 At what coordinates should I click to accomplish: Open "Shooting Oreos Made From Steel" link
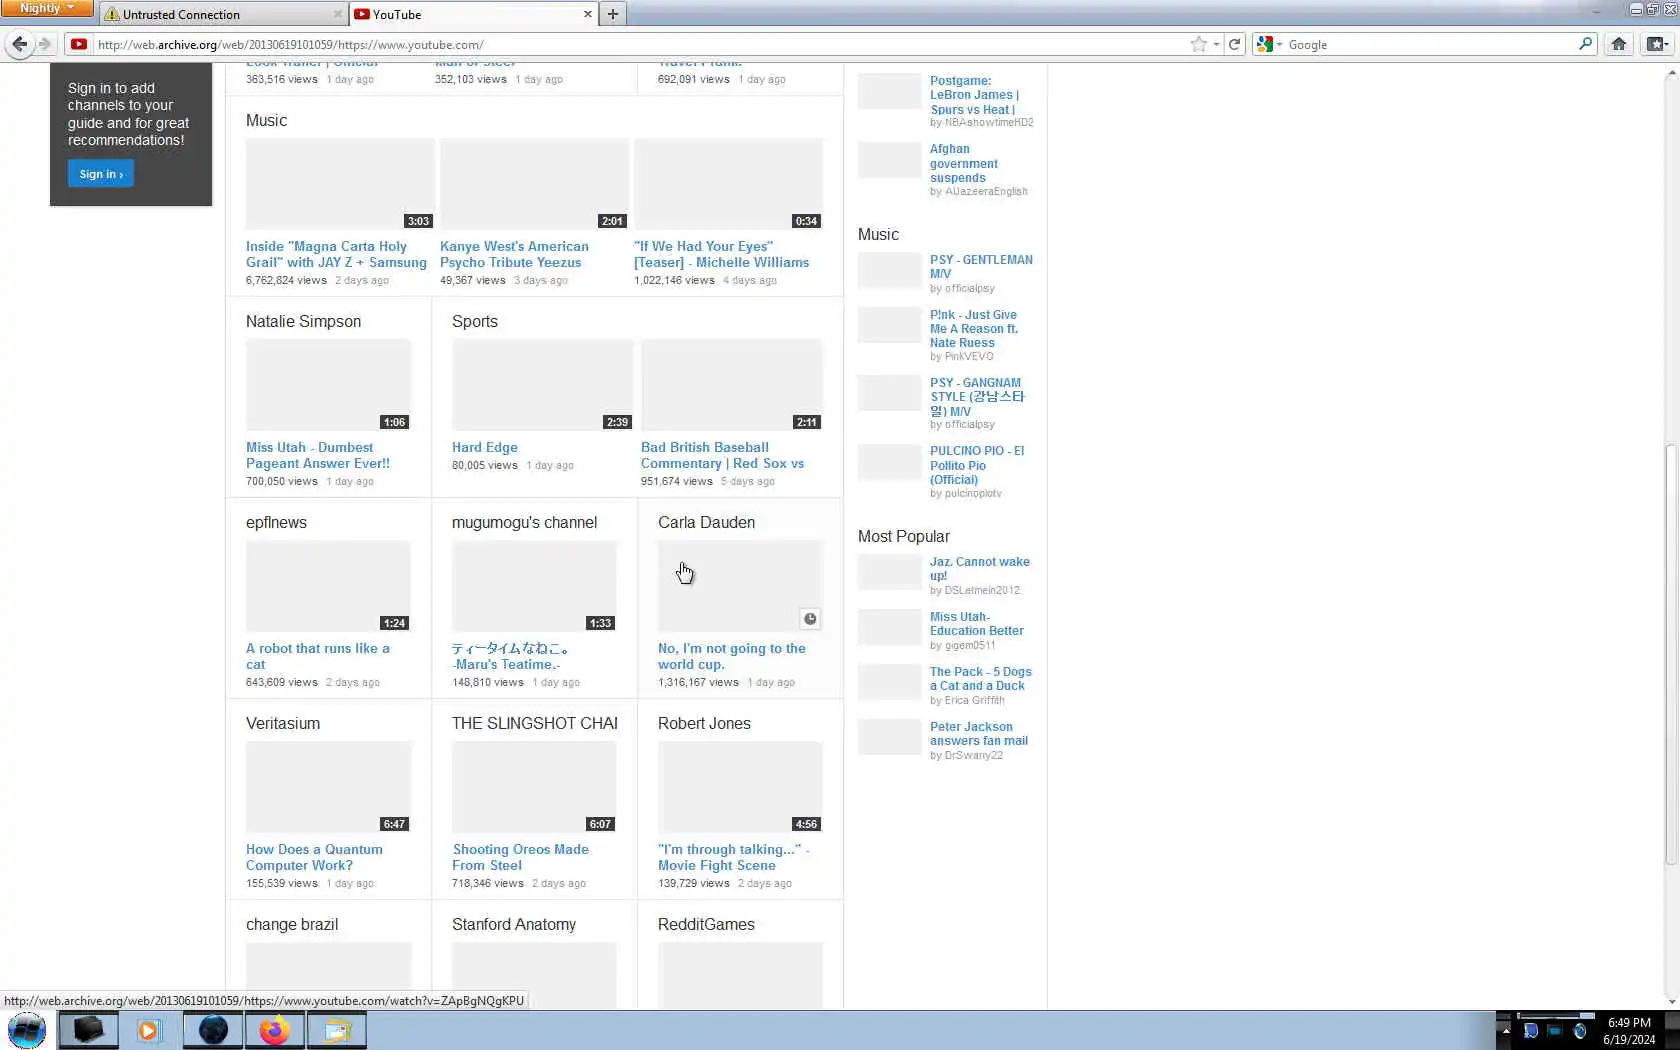click(520, 857)
